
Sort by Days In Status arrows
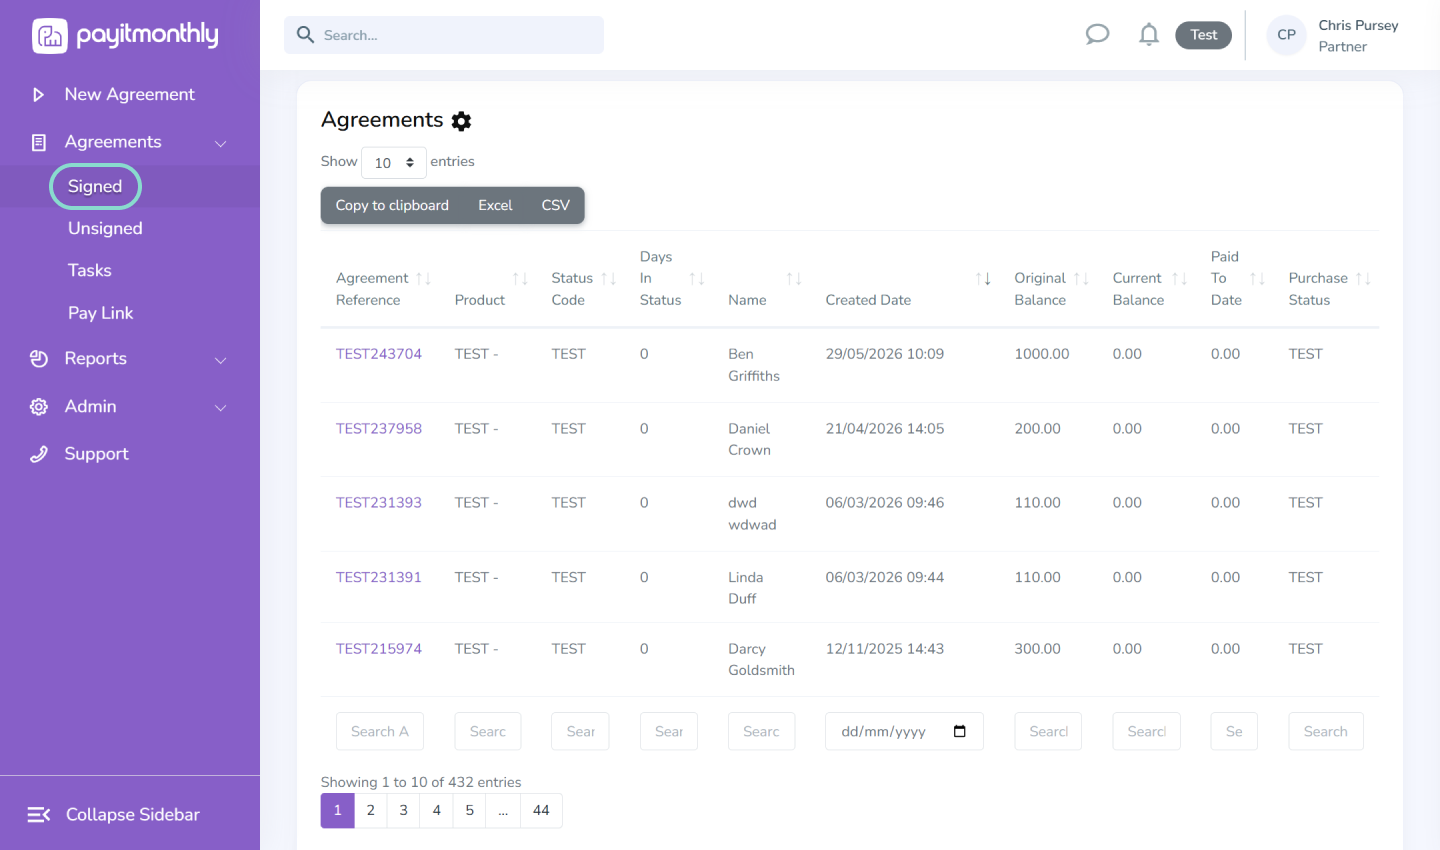697,279
